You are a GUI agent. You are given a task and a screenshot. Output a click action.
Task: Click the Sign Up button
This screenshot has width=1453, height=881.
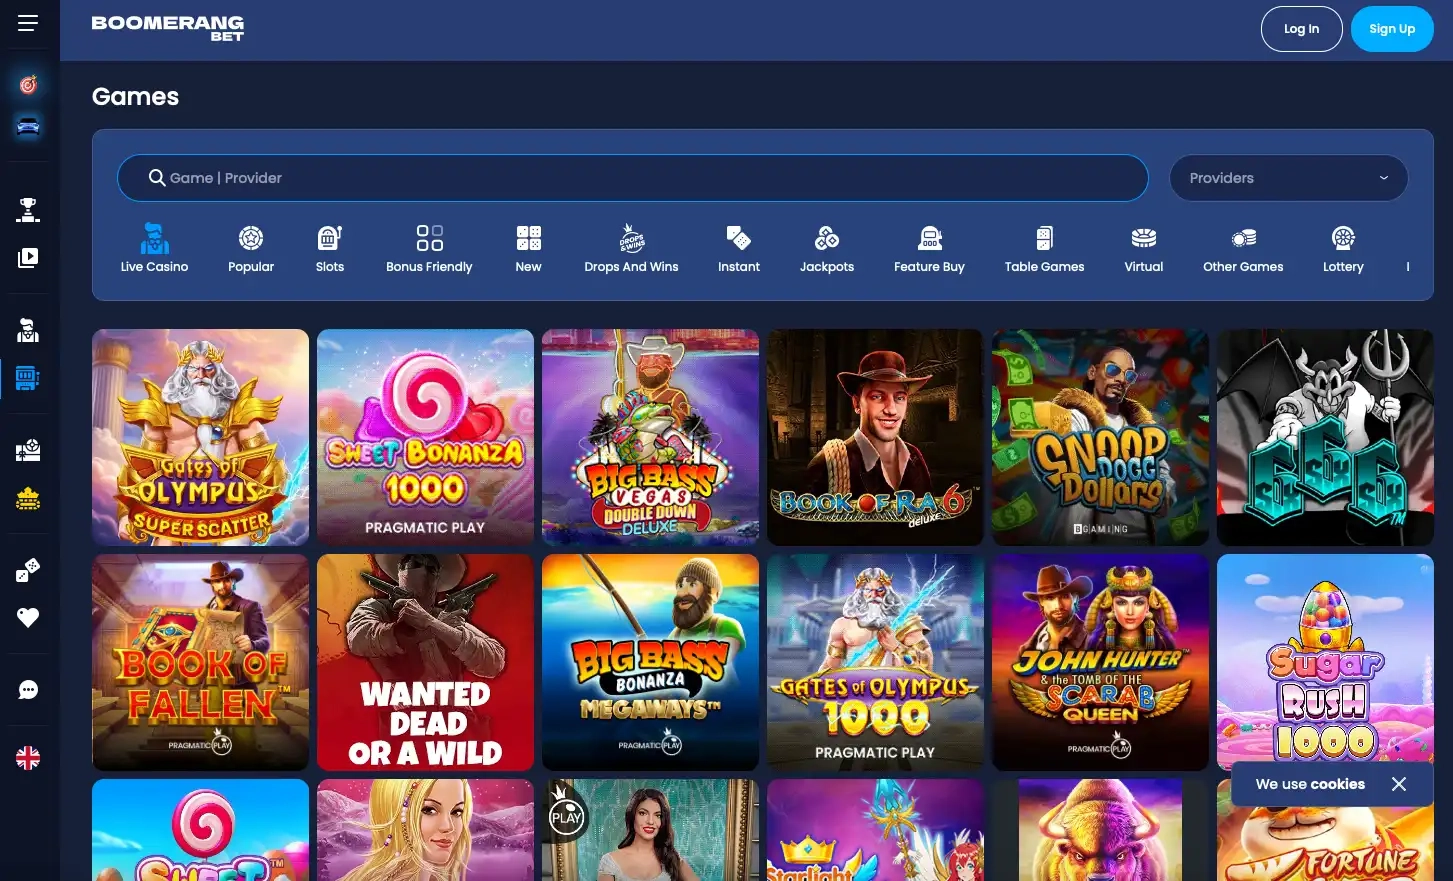coord(1392,29)
